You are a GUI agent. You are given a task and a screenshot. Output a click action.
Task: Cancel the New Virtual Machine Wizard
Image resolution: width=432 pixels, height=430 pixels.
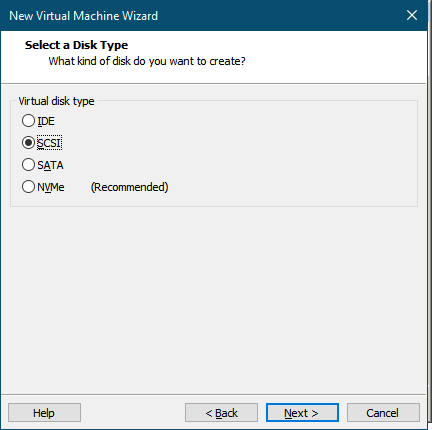coord(383,413)
